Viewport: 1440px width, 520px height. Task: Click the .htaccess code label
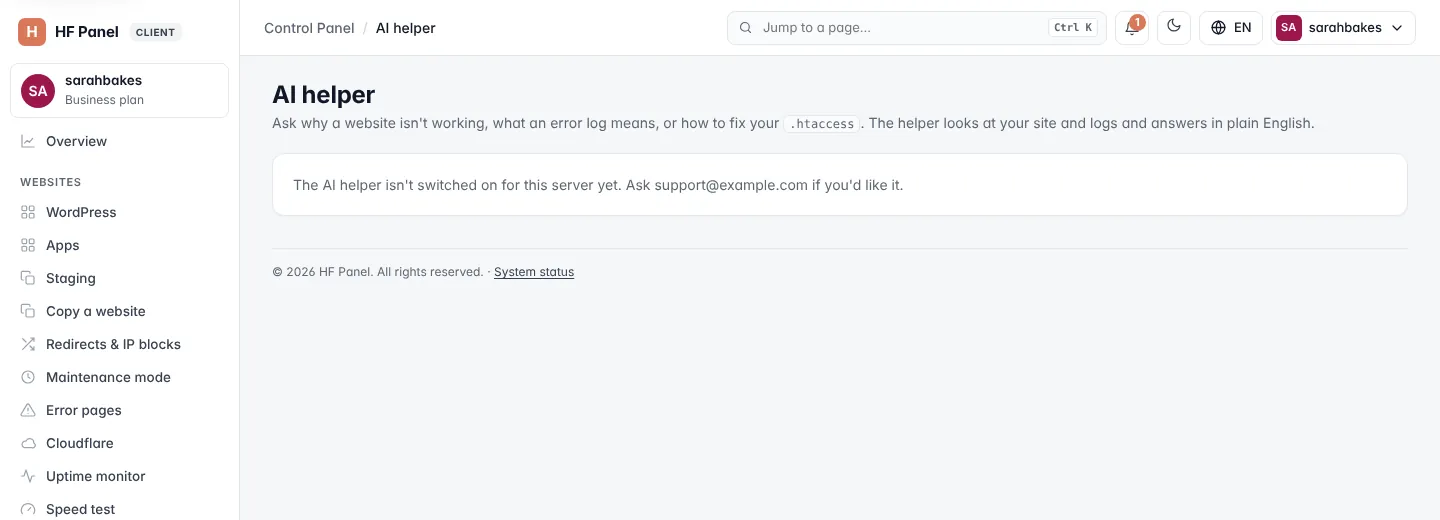(x=822, y=124)
